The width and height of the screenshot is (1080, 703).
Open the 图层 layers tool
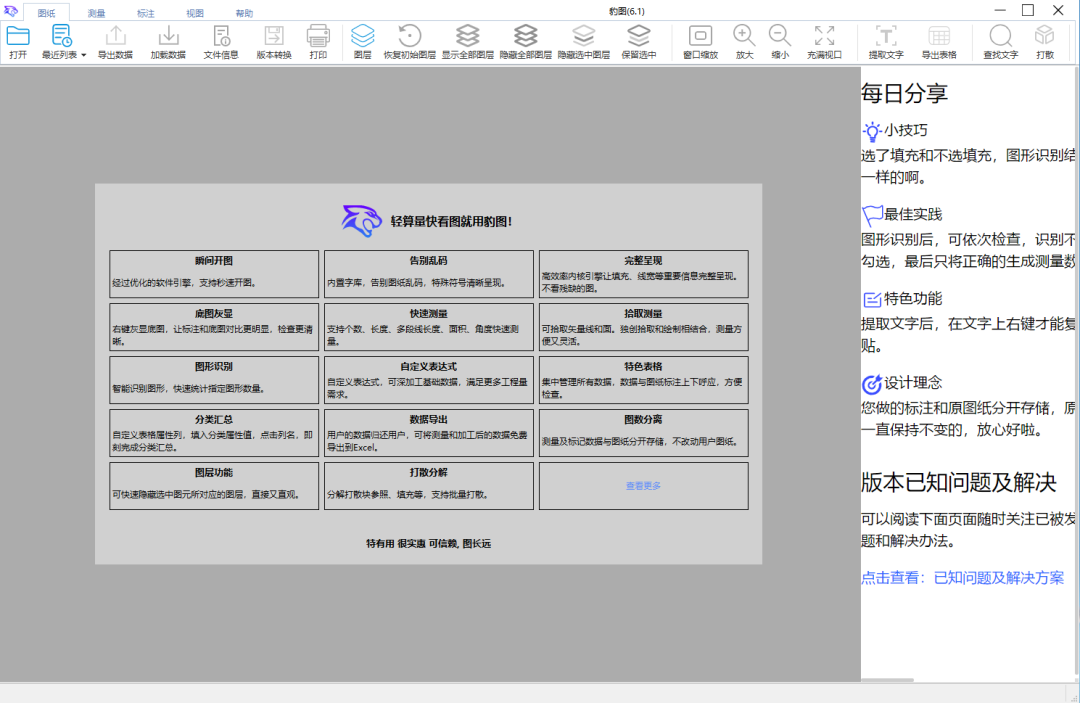[362, 42]
